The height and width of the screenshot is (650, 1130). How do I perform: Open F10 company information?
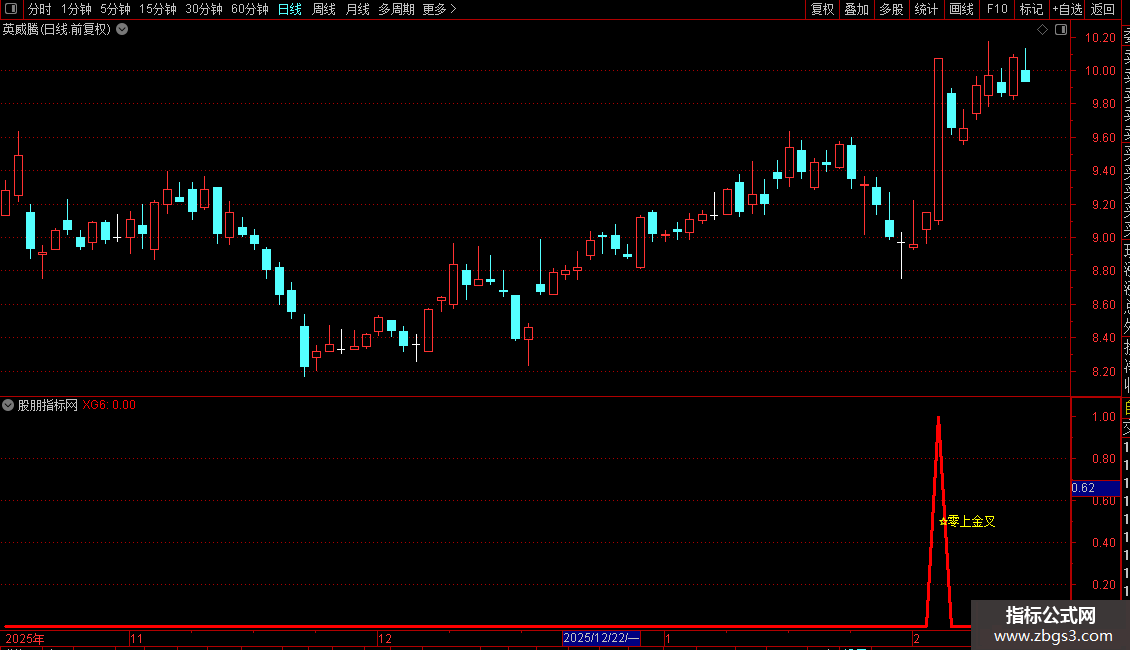[997, 9]
